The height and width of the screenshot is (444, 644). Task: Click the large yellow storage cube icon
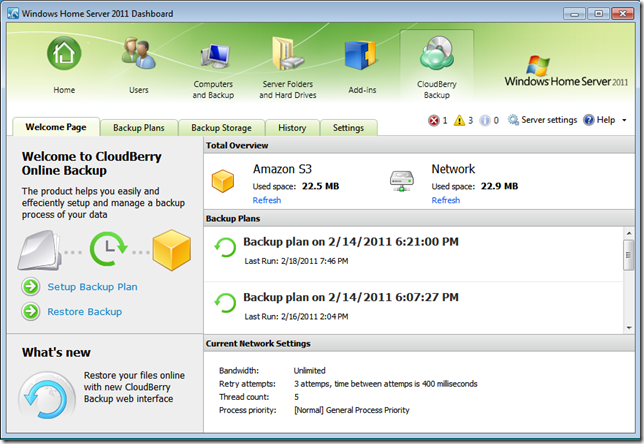(x=172, y=250)
